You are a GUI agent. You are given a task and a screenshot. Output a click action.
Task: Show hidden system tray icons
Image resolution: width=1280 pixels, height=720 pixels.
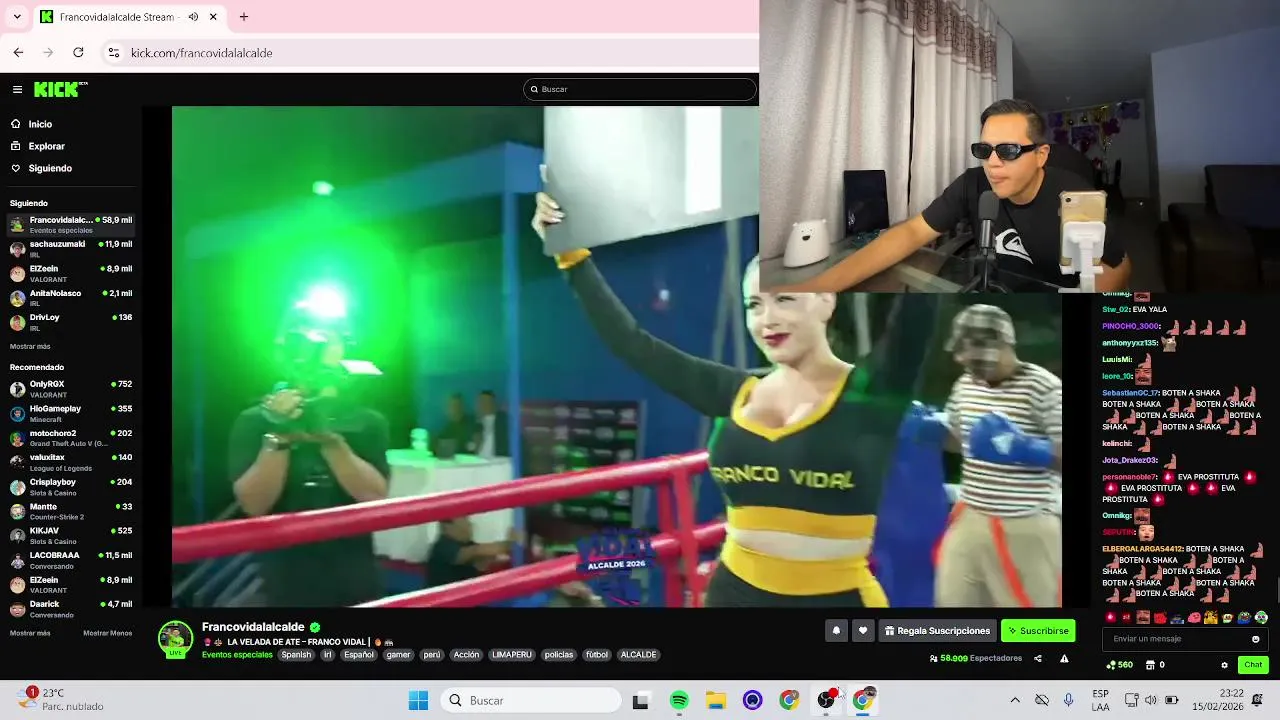[1015, 700]
